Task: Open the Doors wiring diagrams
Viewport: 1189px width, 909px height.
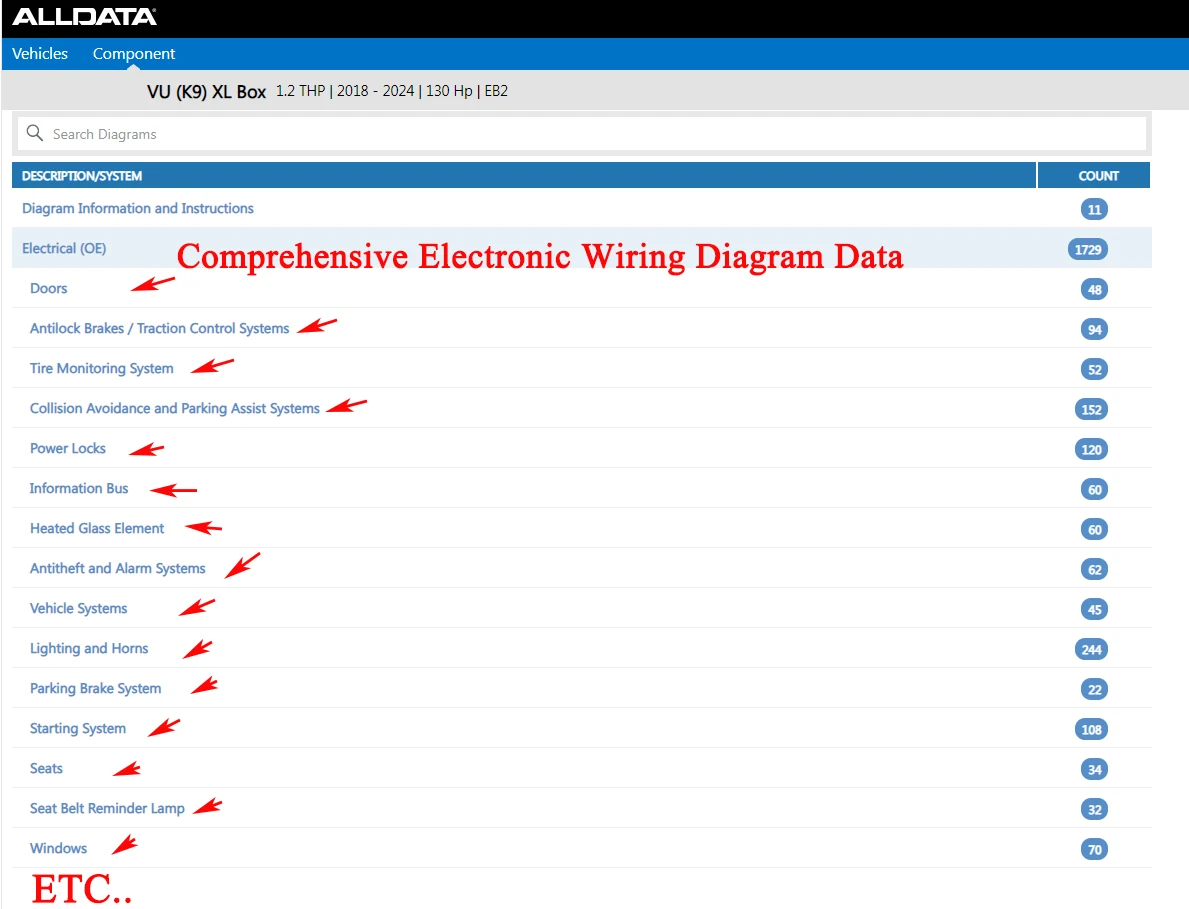Action: pos(49,288)
